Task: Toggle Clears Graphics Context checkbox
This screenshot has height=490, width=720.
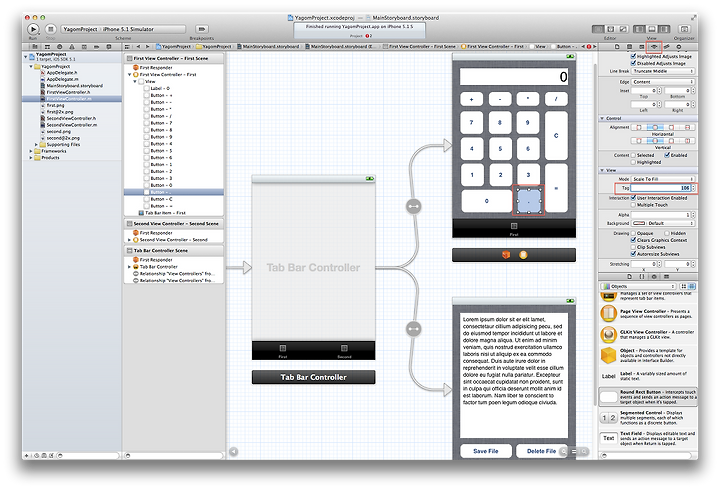Action: 634,240
